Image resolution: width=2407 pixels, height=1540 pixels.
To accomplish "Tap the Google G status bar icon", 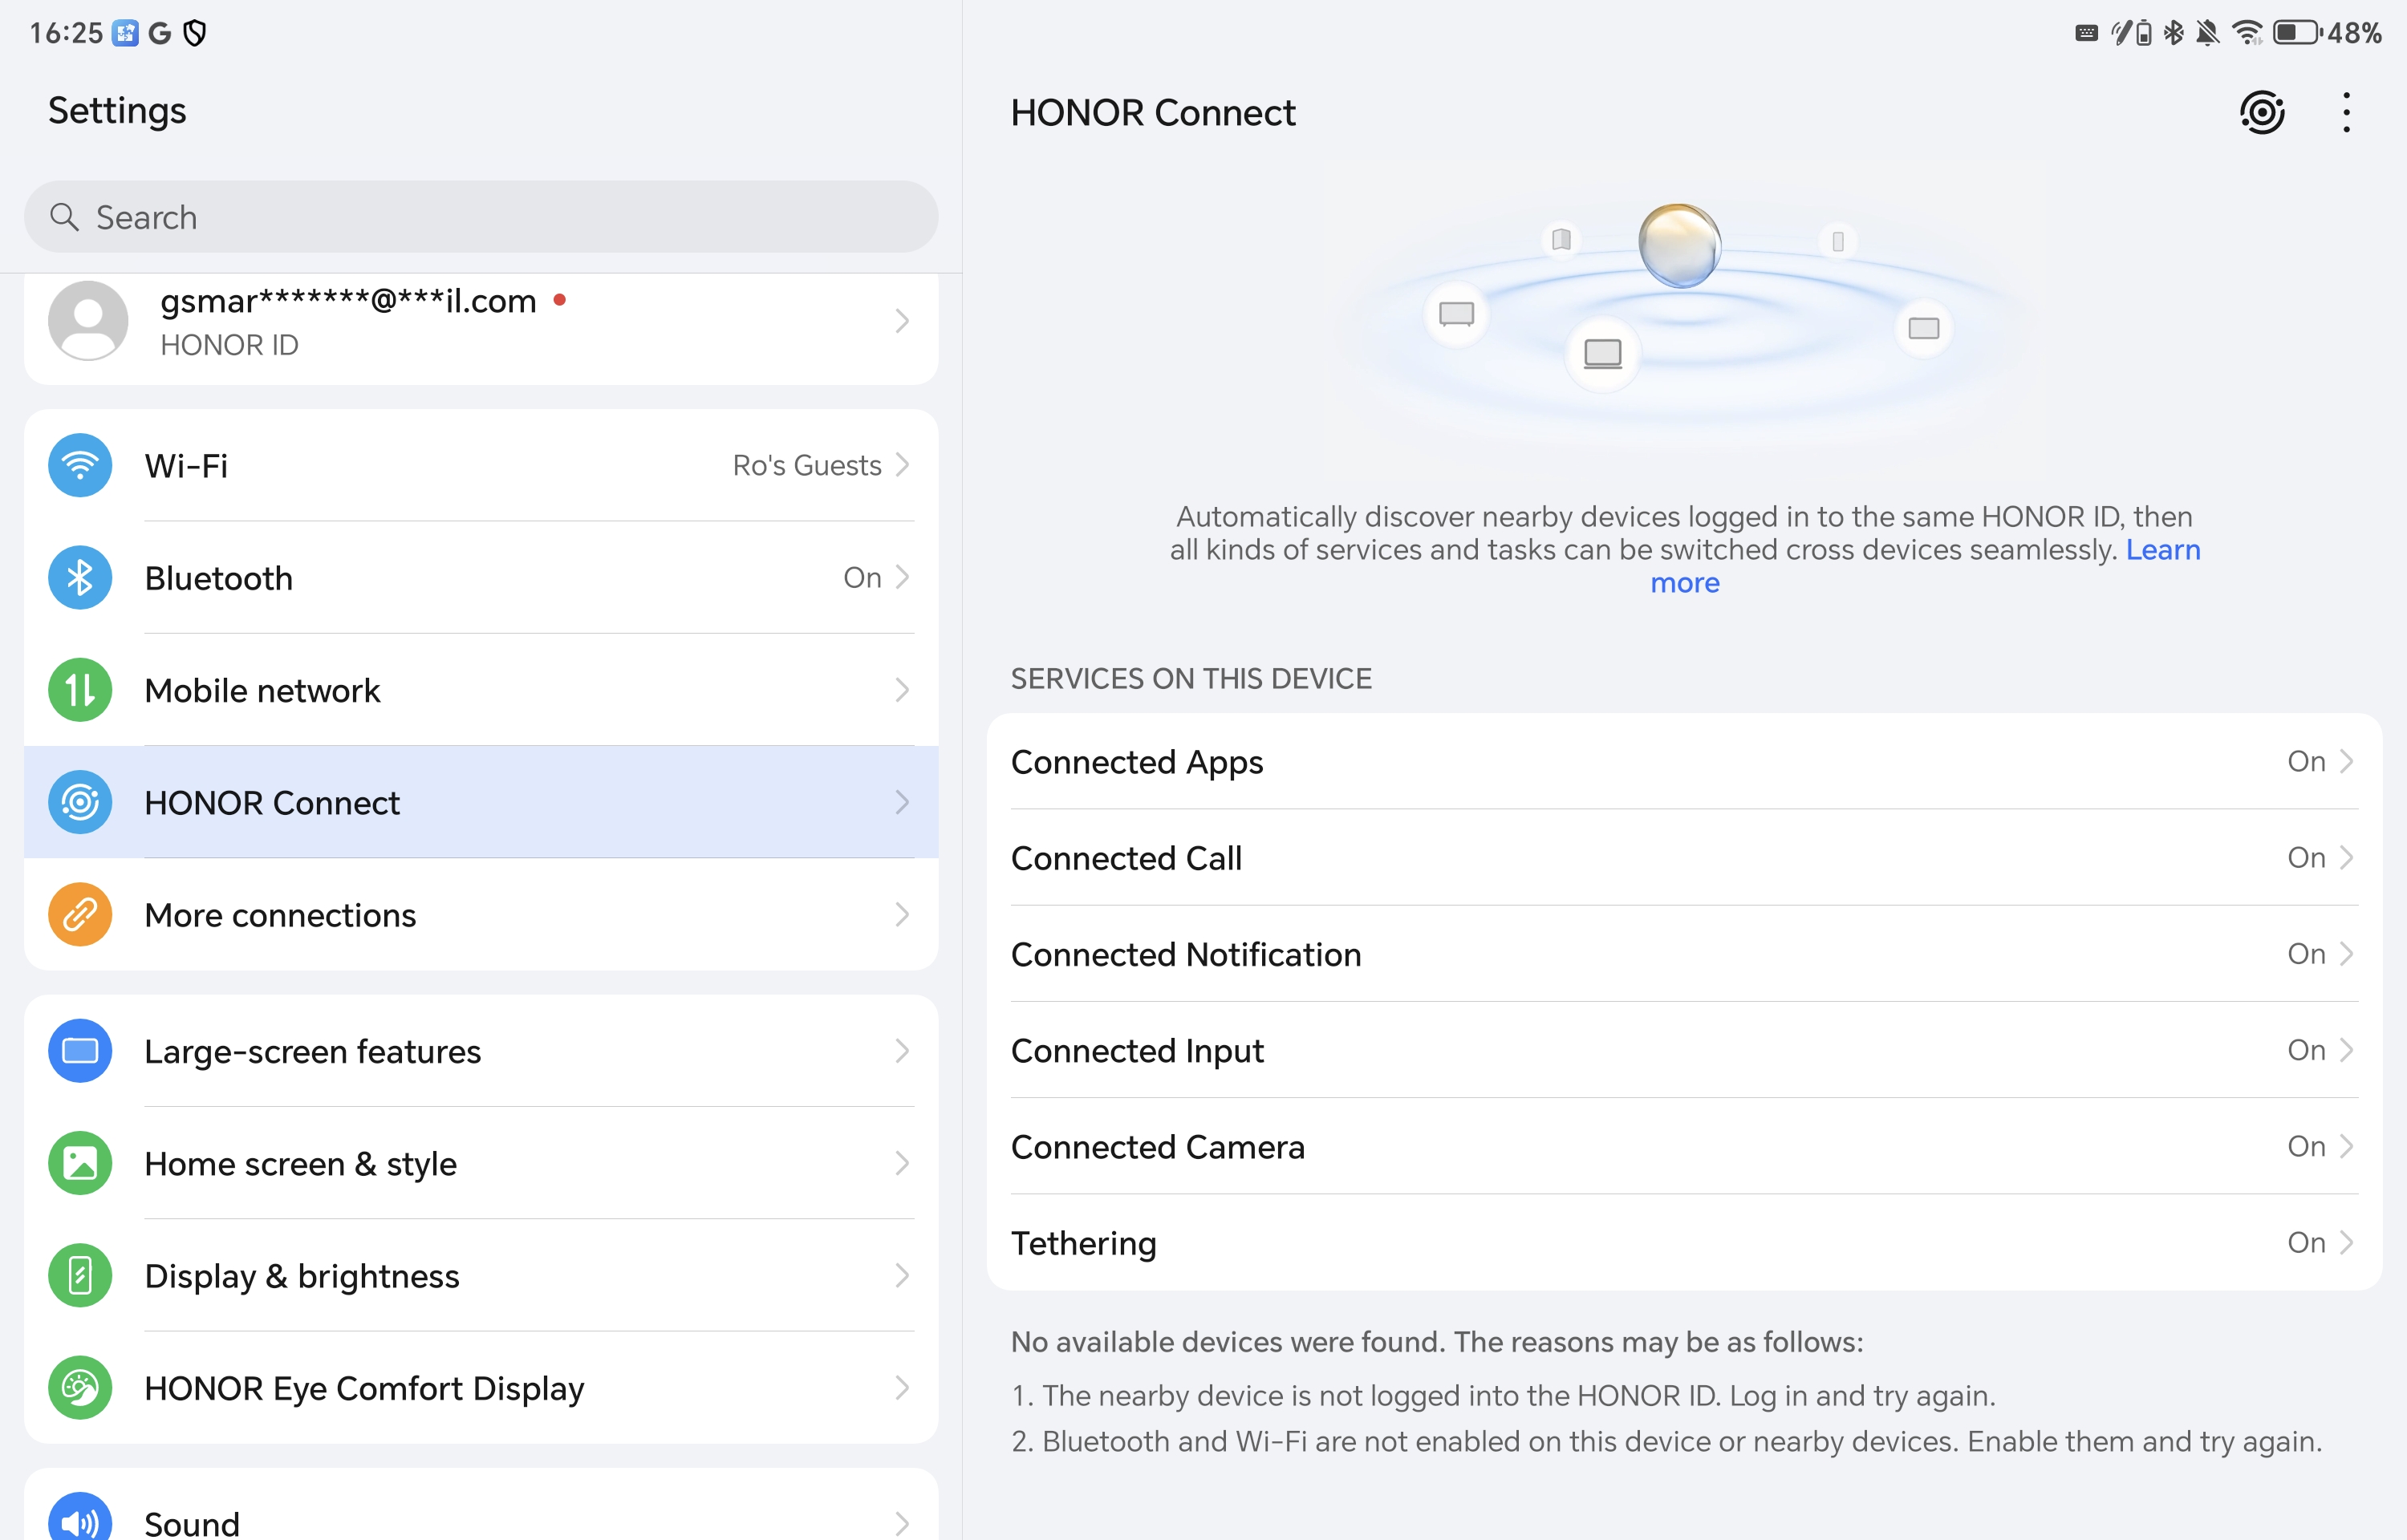I will coord(160,33).
